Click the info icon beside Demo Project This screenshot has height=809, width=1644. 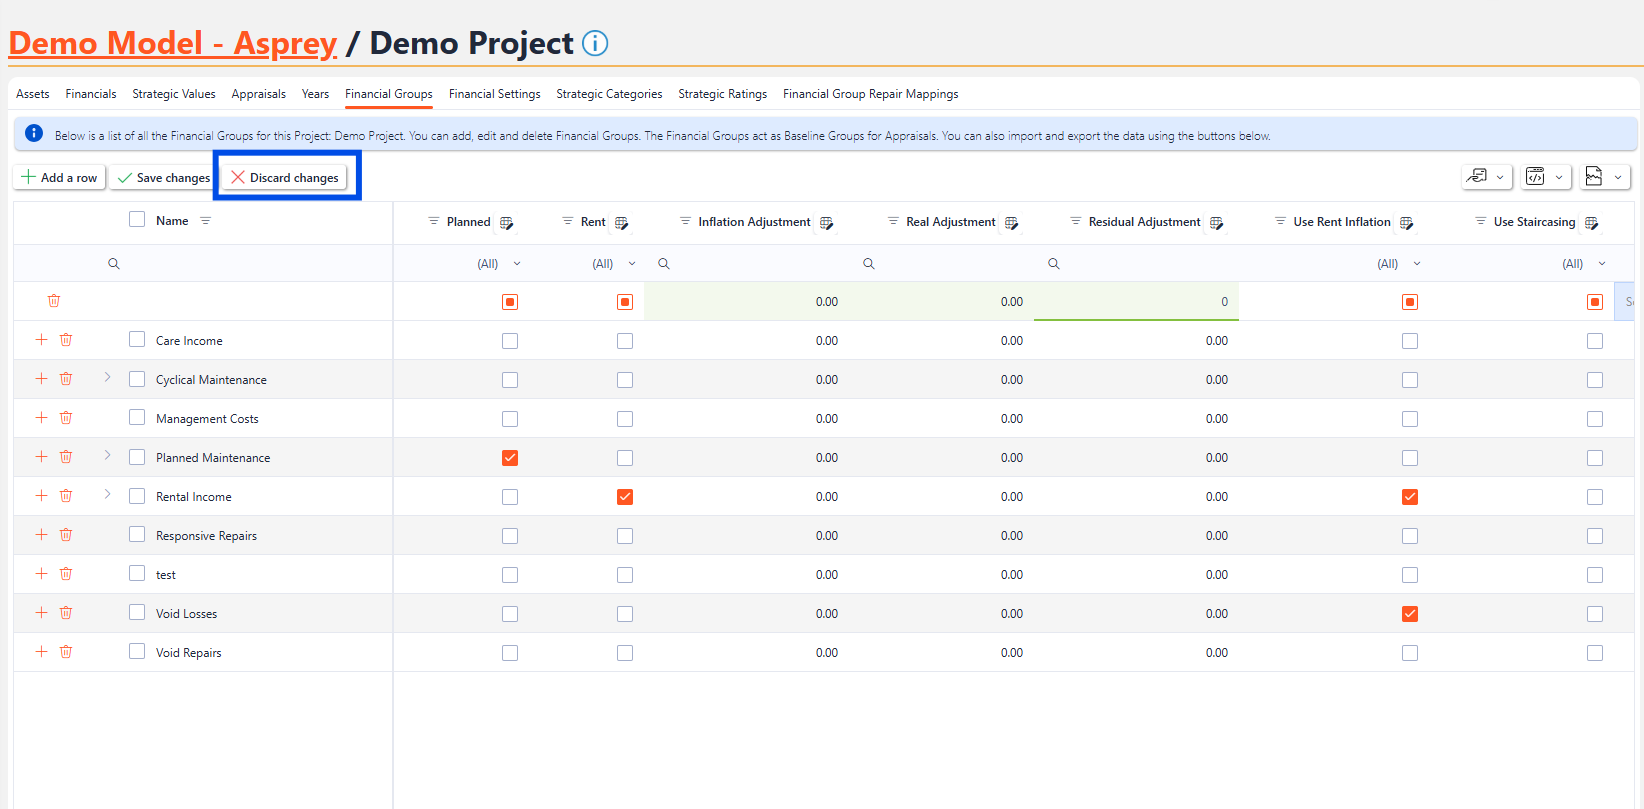coord(595,44)
